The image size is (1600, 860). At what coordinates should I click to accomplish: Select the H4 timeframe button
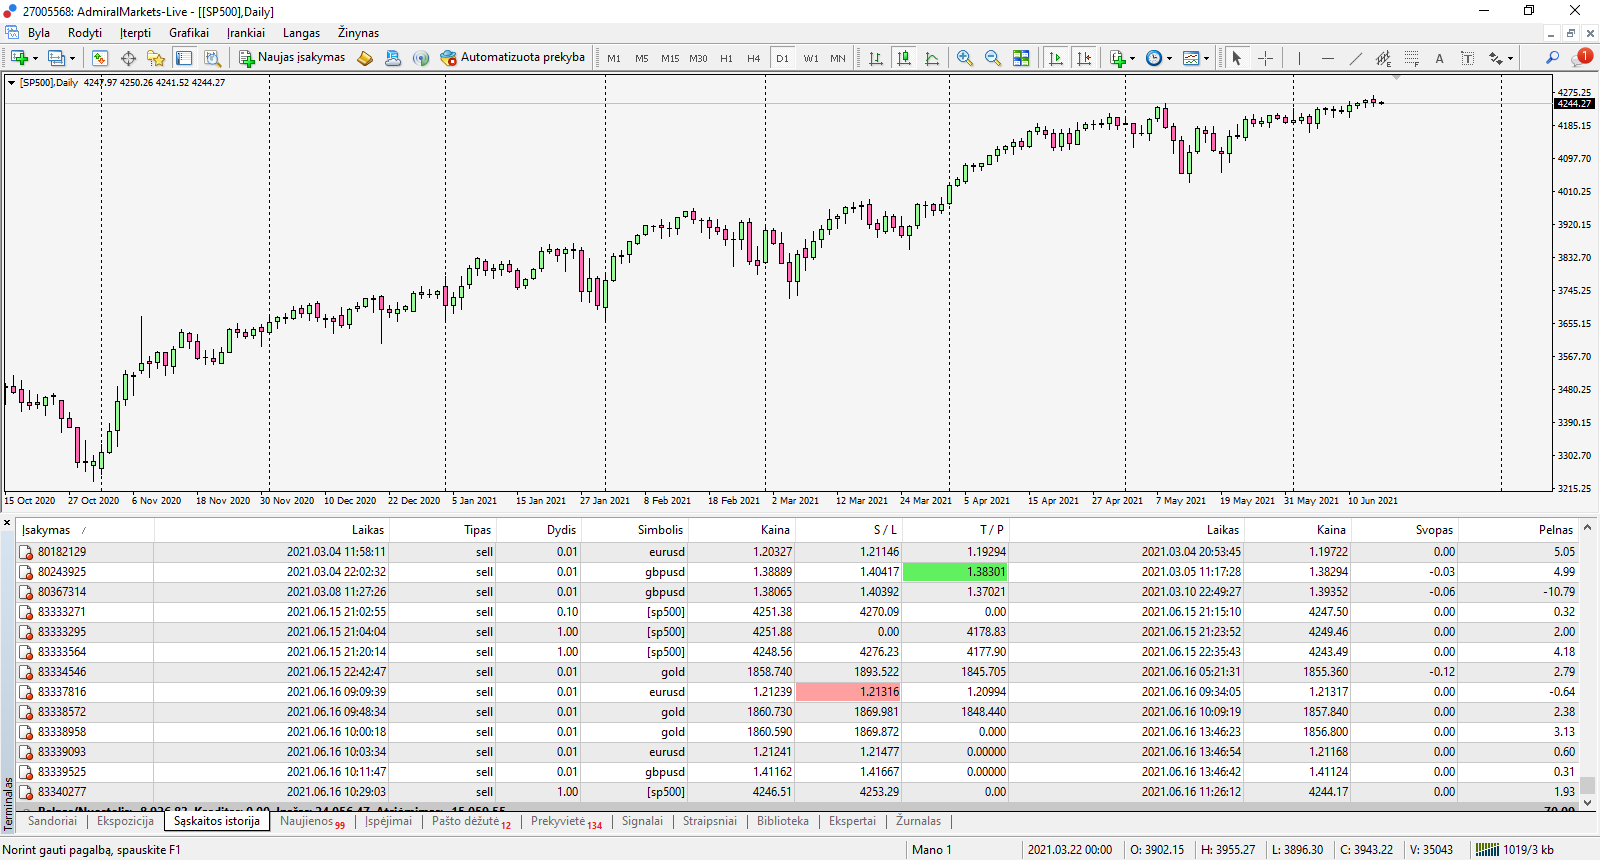point(754,58)
